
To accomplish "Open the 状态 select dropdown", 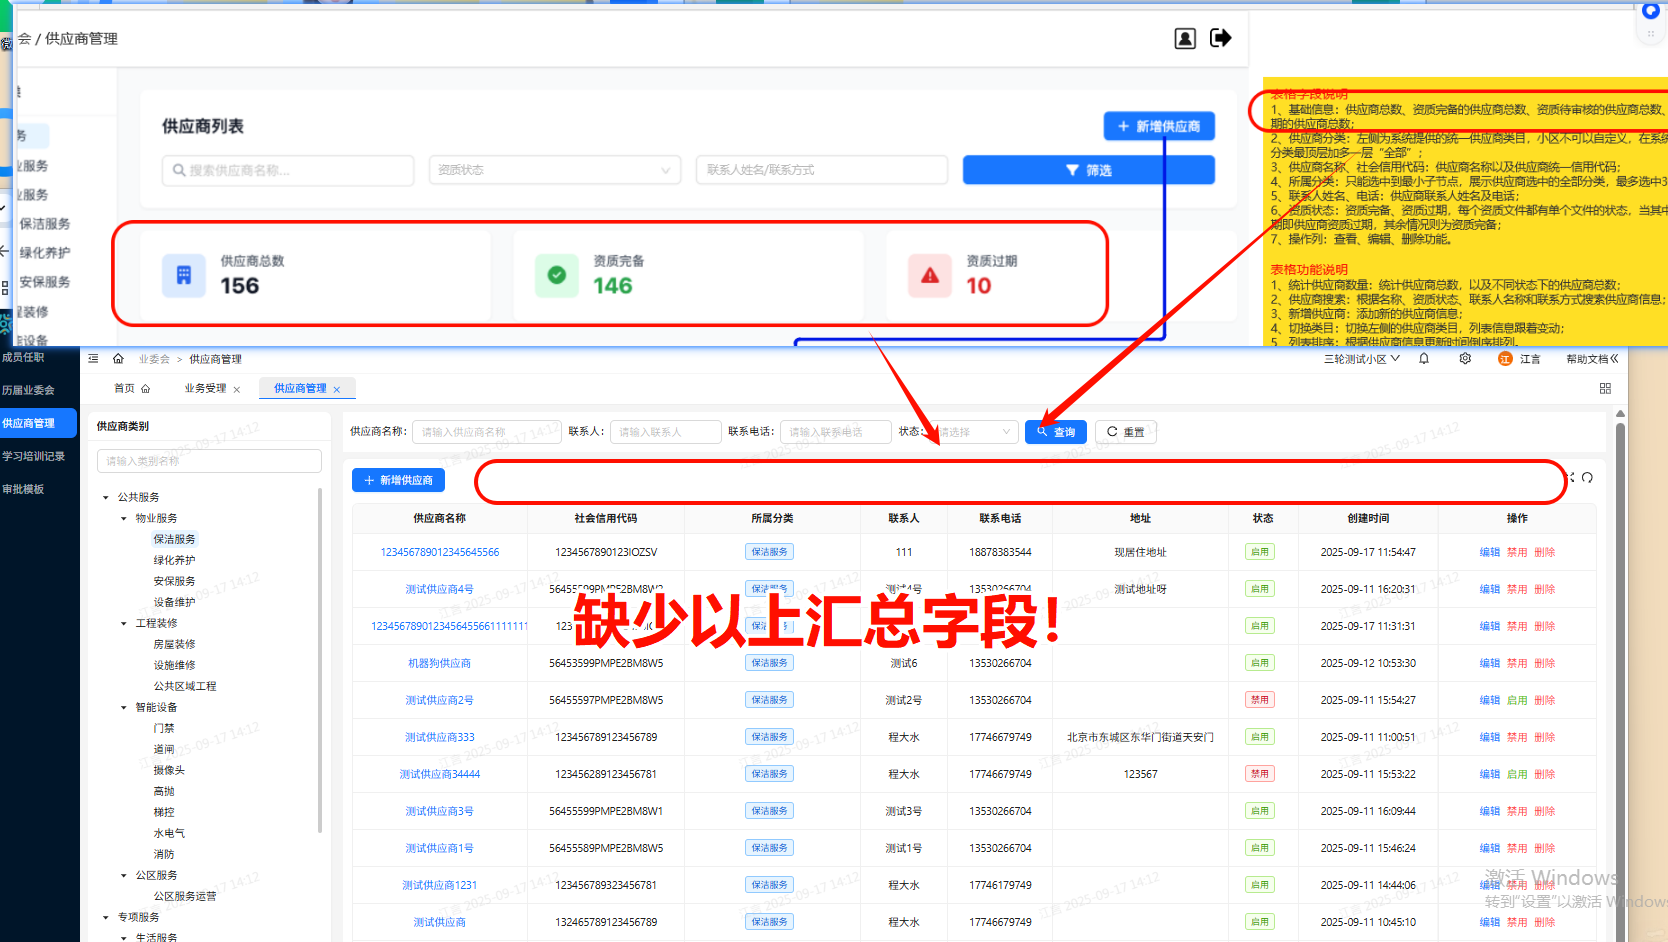I will coord(971,432).
